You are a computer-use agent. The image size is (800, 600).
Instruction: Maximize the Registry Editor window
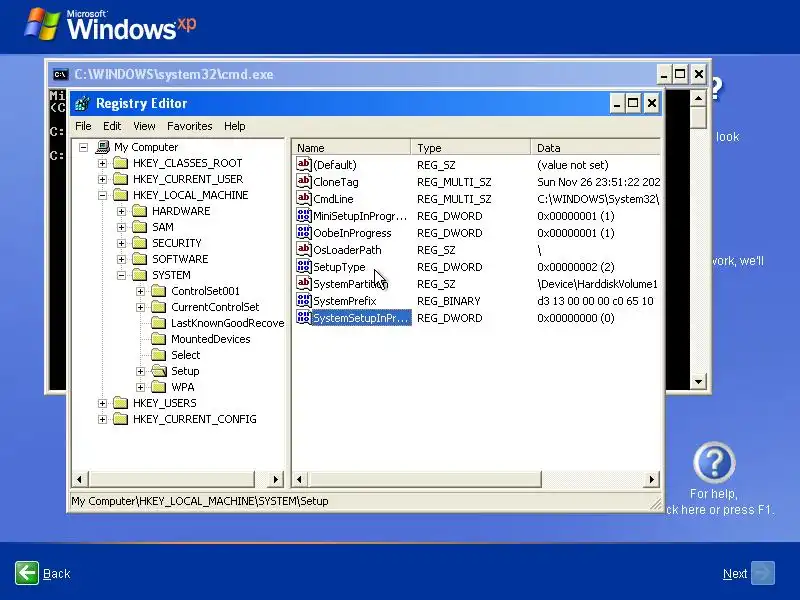pos(633,104)
